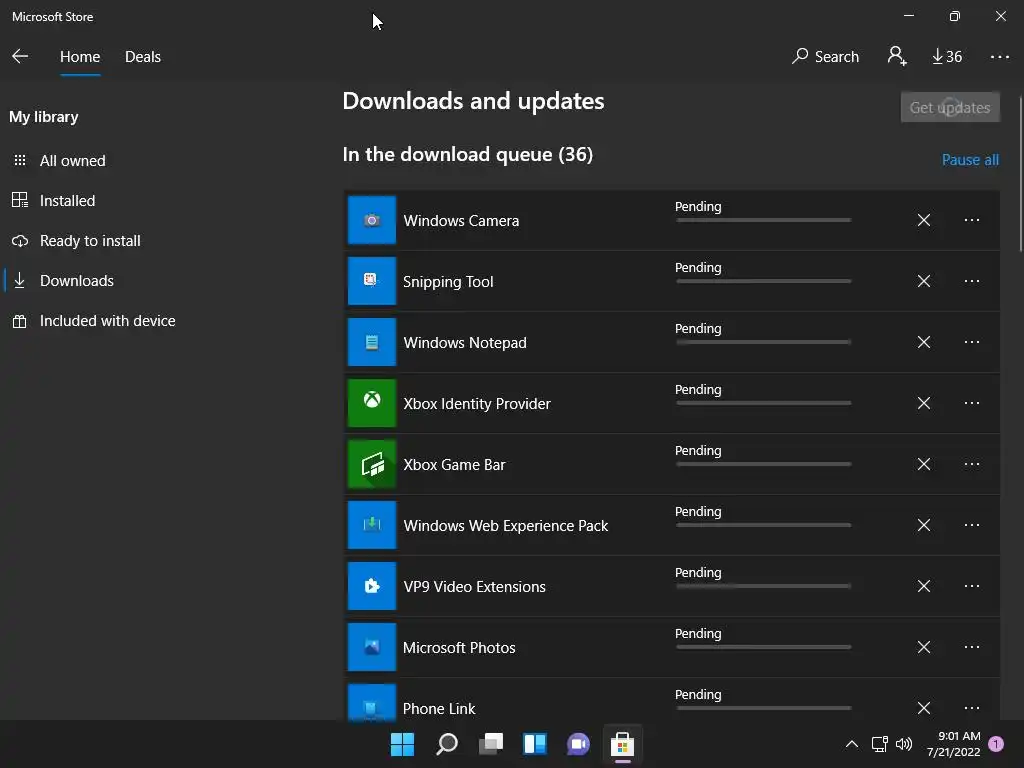
Task: Open the Windows Camera entry name
Action: [x=461, y=221]
